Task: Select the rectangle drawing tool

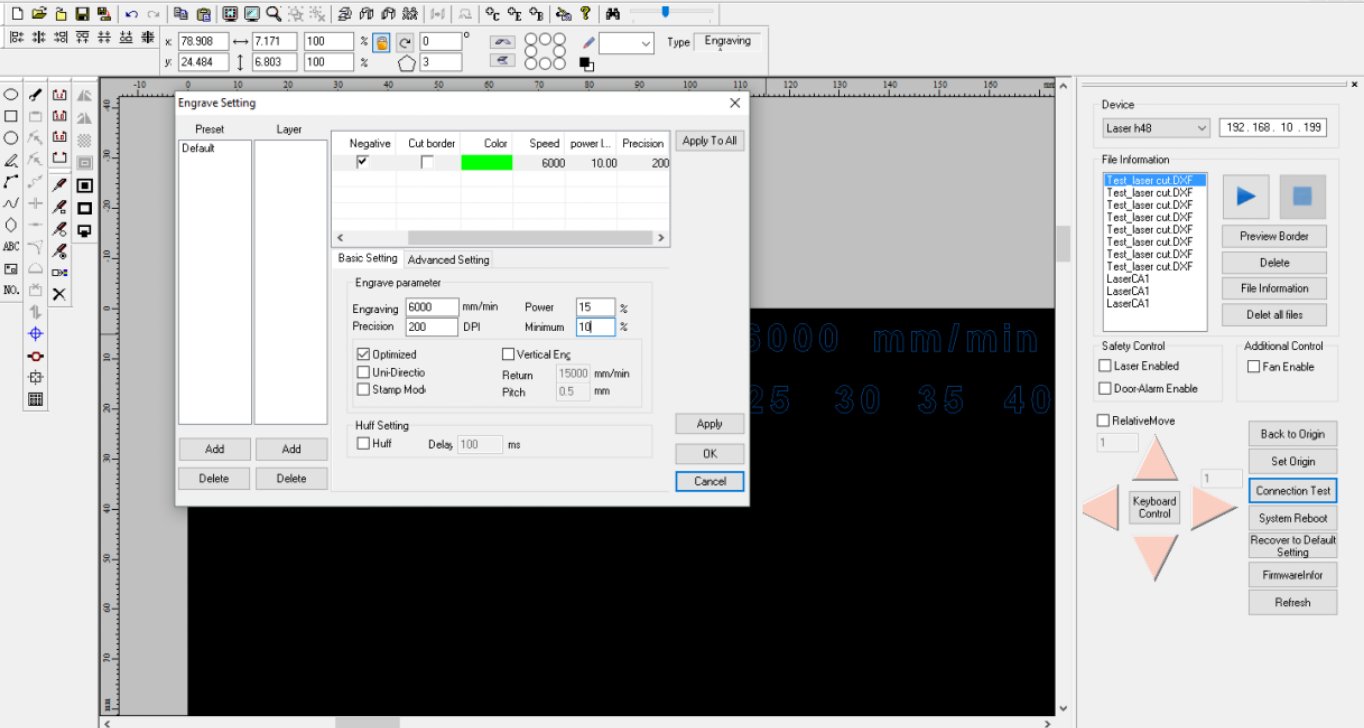Action: [11, 116]
